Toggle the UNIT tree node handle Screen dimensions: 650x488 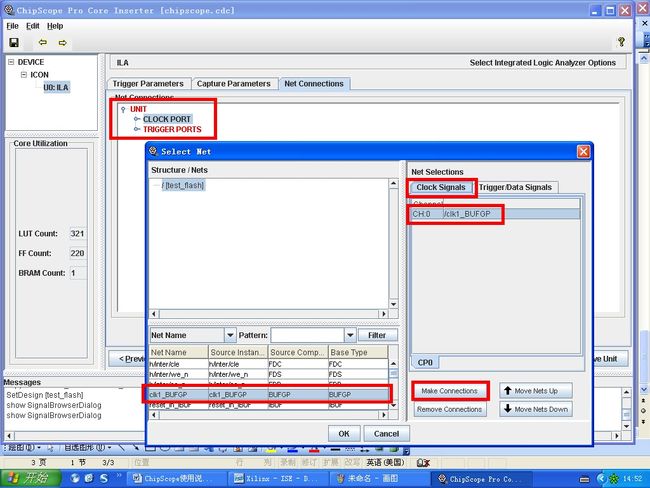point(123,109)
